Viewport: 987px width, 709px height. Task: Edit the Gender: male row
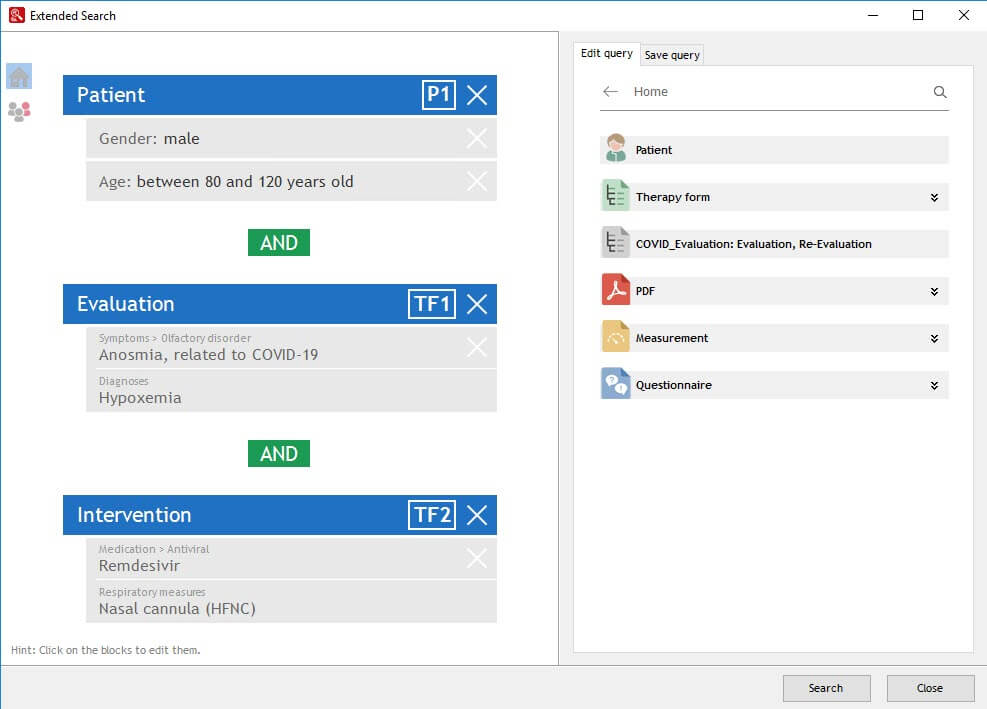[291, 139]
